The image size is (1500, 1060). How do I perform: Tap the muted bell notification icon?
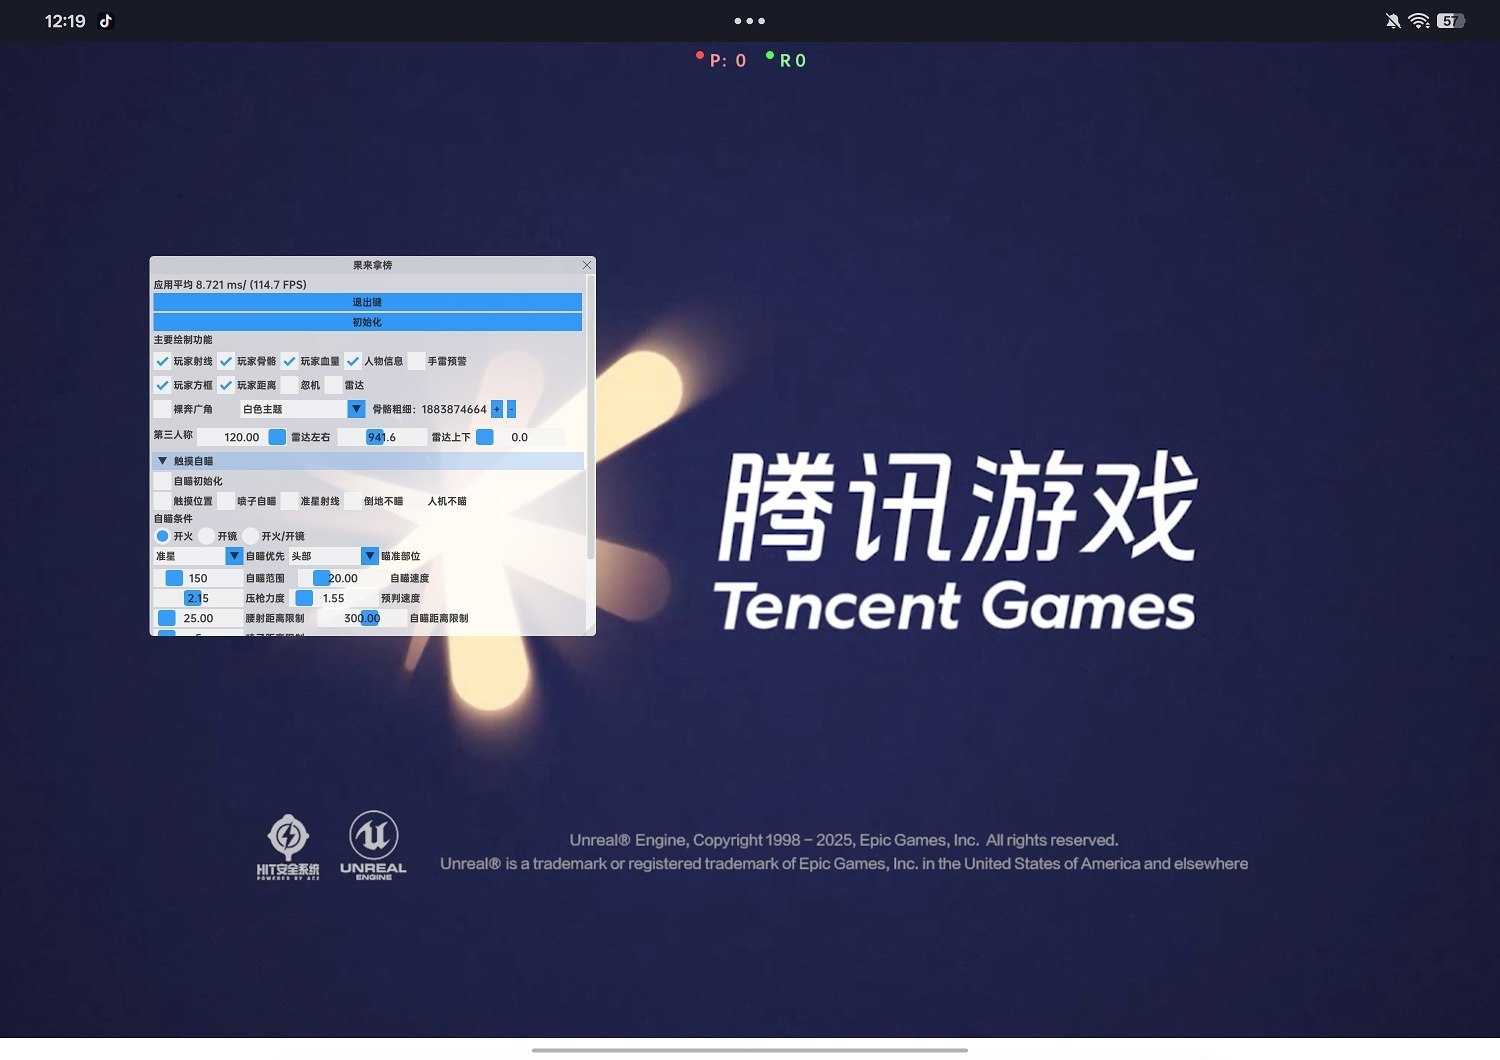[1392, 21]
